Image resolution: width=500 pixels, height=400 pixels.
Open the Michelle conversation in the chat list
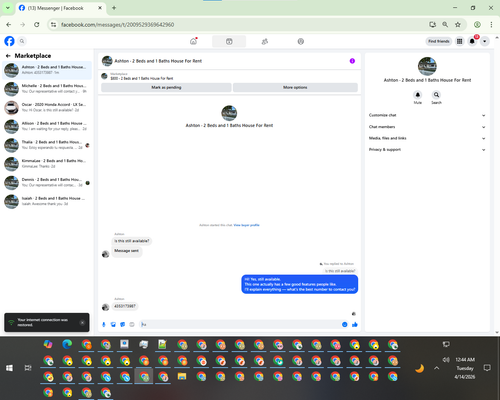(x=47, y=89)
